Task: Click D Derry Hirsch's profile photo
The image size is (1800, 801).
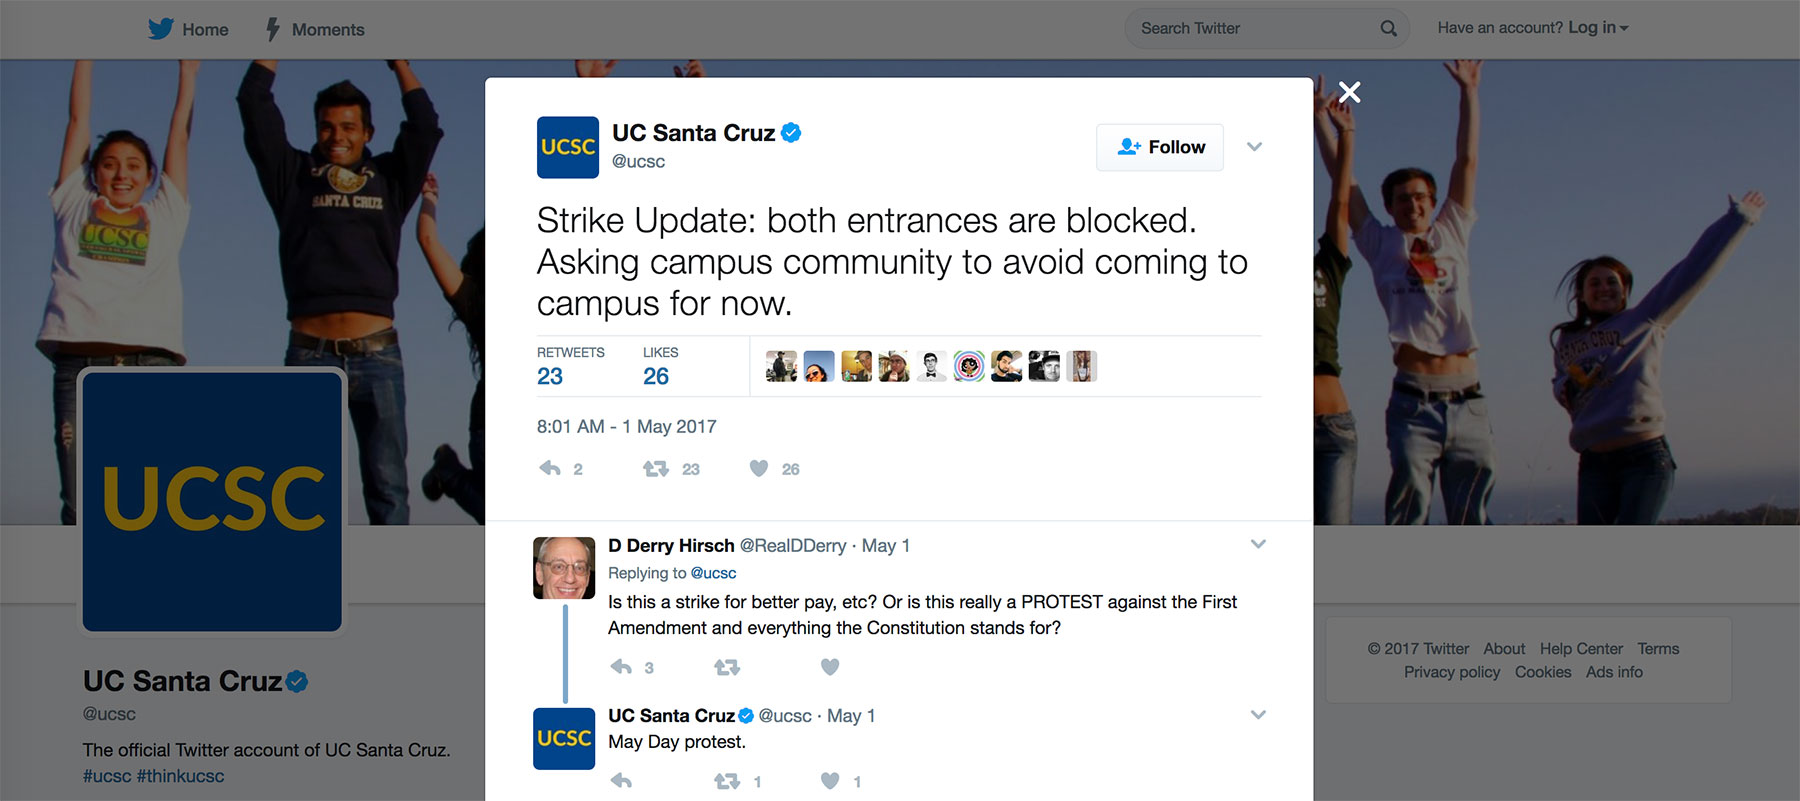Action: coord(564,568)
